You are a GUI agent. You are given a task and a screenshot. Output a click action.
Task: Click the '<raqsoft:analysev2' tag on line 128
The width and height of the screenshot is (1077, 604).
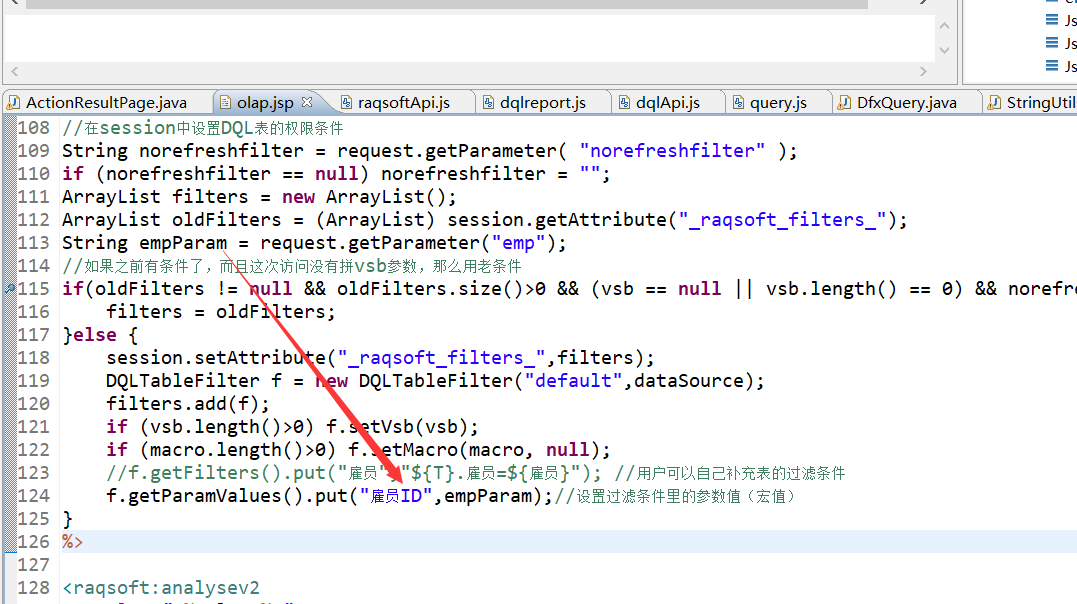pyautogui.click(x=161, y=588)
